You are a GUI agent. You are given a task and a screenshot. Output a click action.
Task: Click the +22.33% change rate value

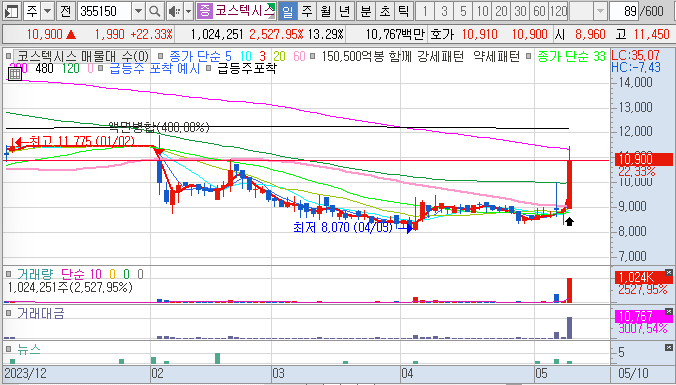point(151,34)
